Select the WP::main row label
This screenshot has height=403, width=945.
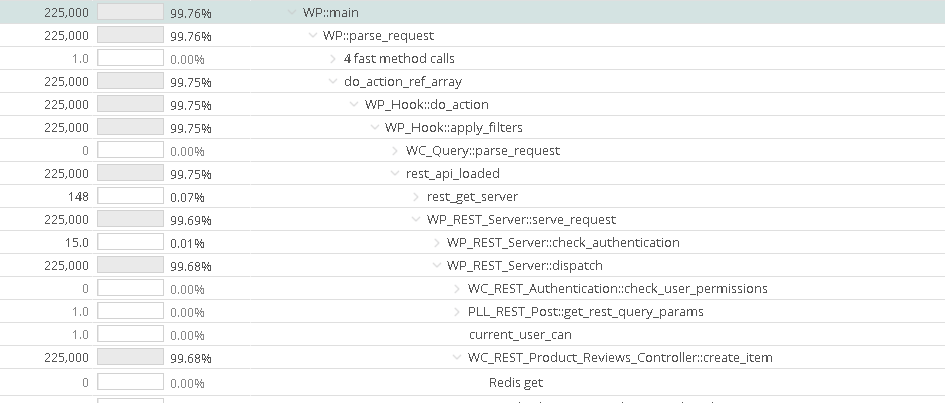point(331,12)
